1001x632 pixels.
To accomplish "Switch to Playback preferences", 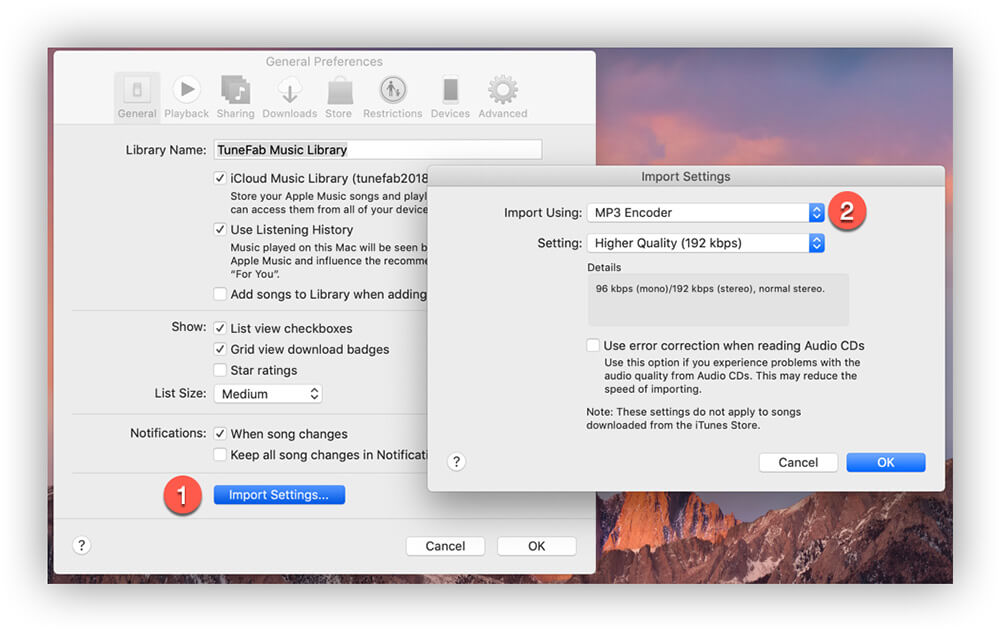I will click(x=187, y=97).
